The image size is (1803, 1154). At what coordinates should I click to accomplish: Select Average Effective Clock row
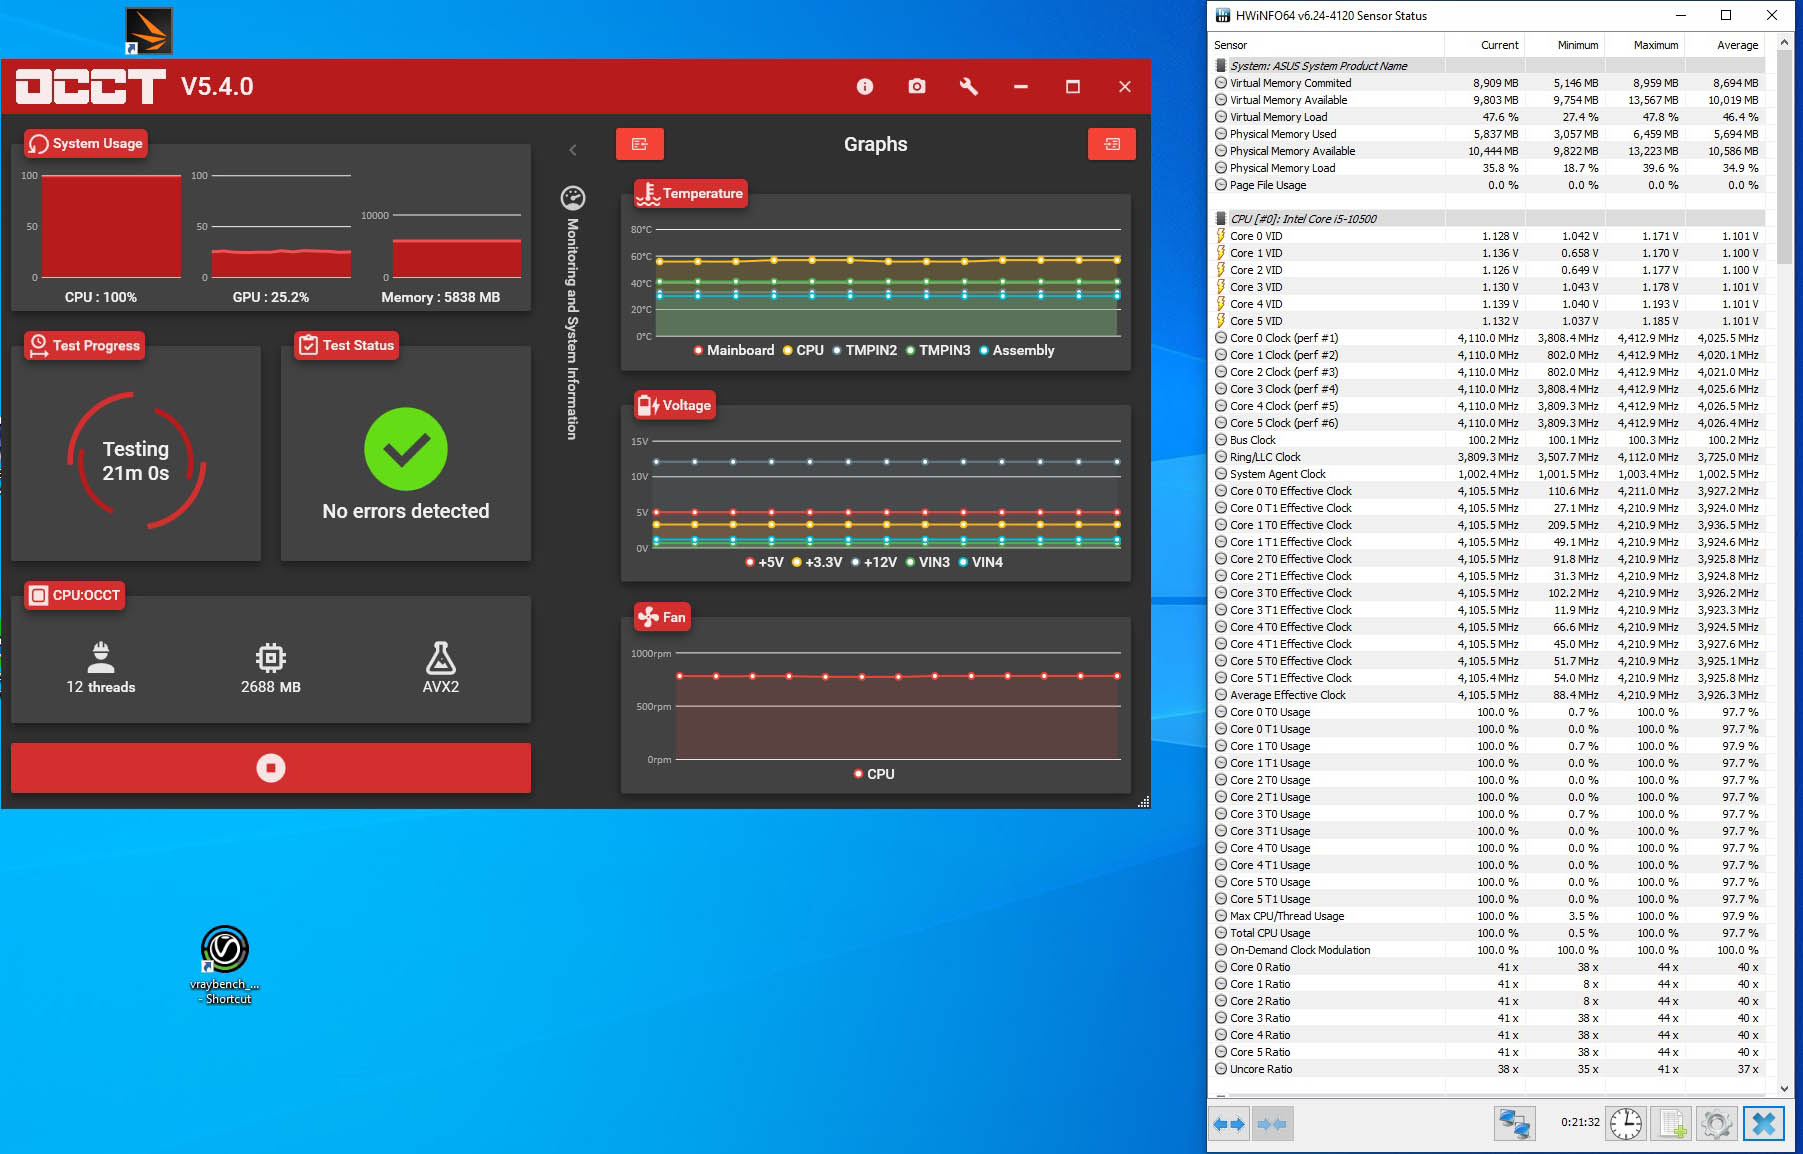pos(1488,695)
